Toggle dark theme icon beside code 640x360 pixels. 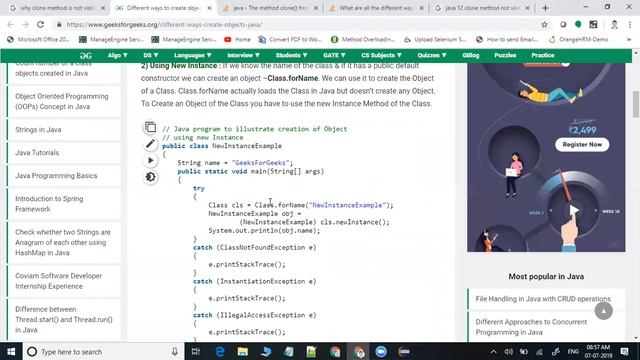click(x=150, y=177)
